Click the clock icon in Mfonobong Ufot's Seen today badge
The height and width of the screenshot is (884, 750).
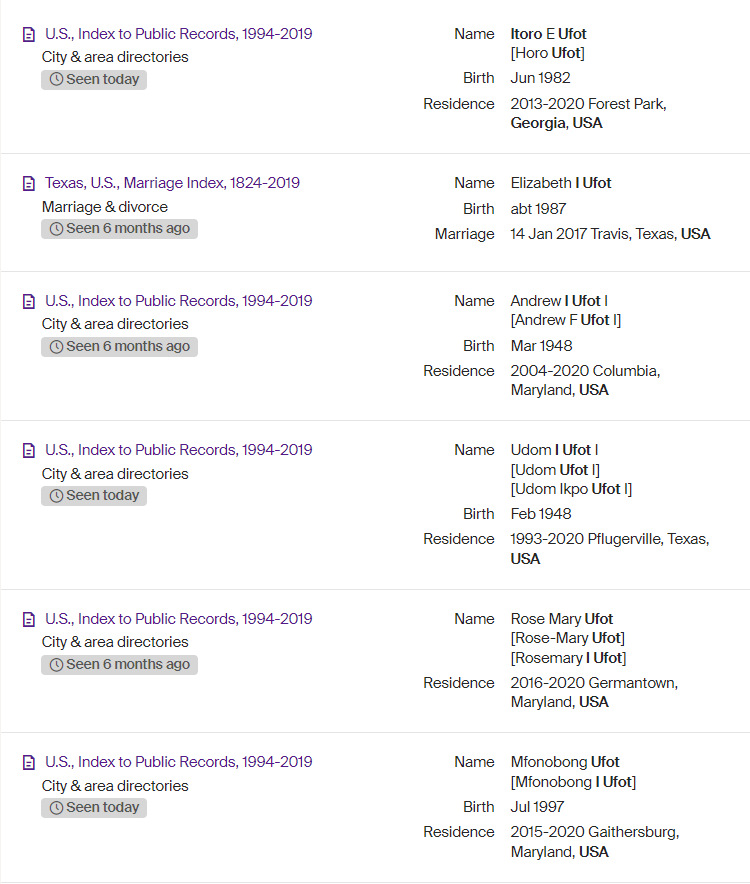56,807
